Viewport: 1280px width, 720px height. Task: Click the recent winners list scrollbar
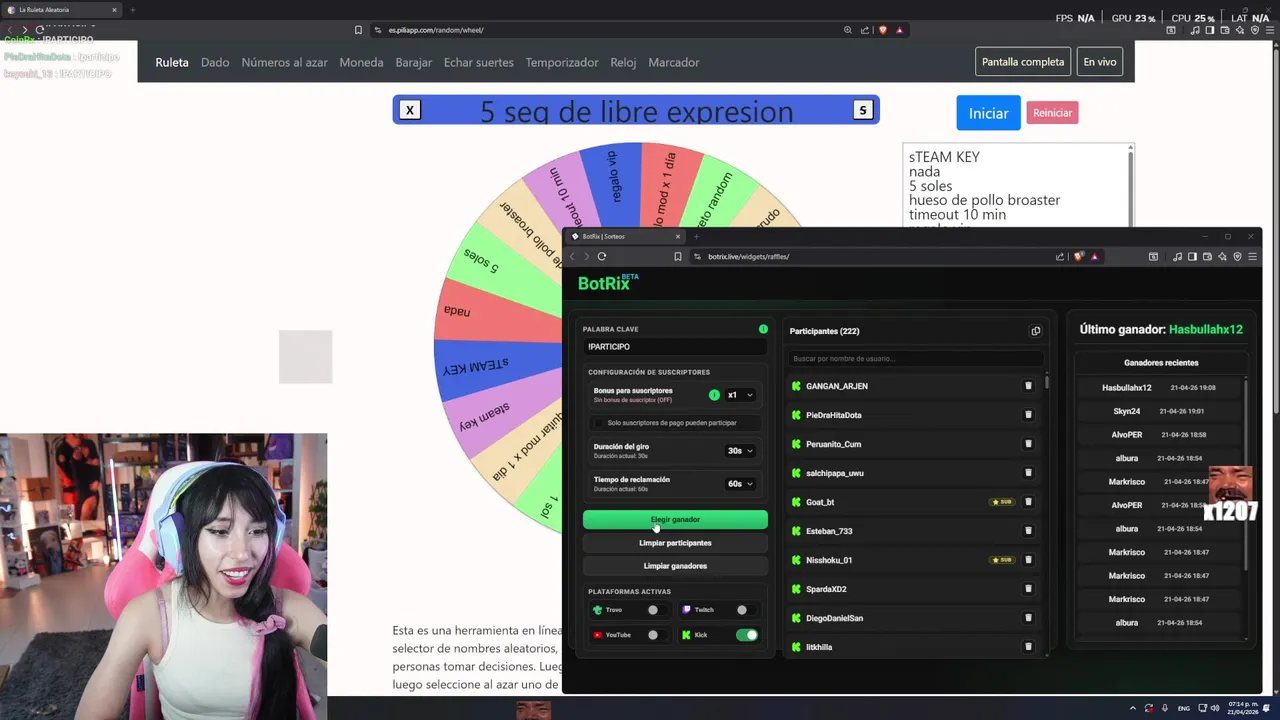(x=1246, y=475)
